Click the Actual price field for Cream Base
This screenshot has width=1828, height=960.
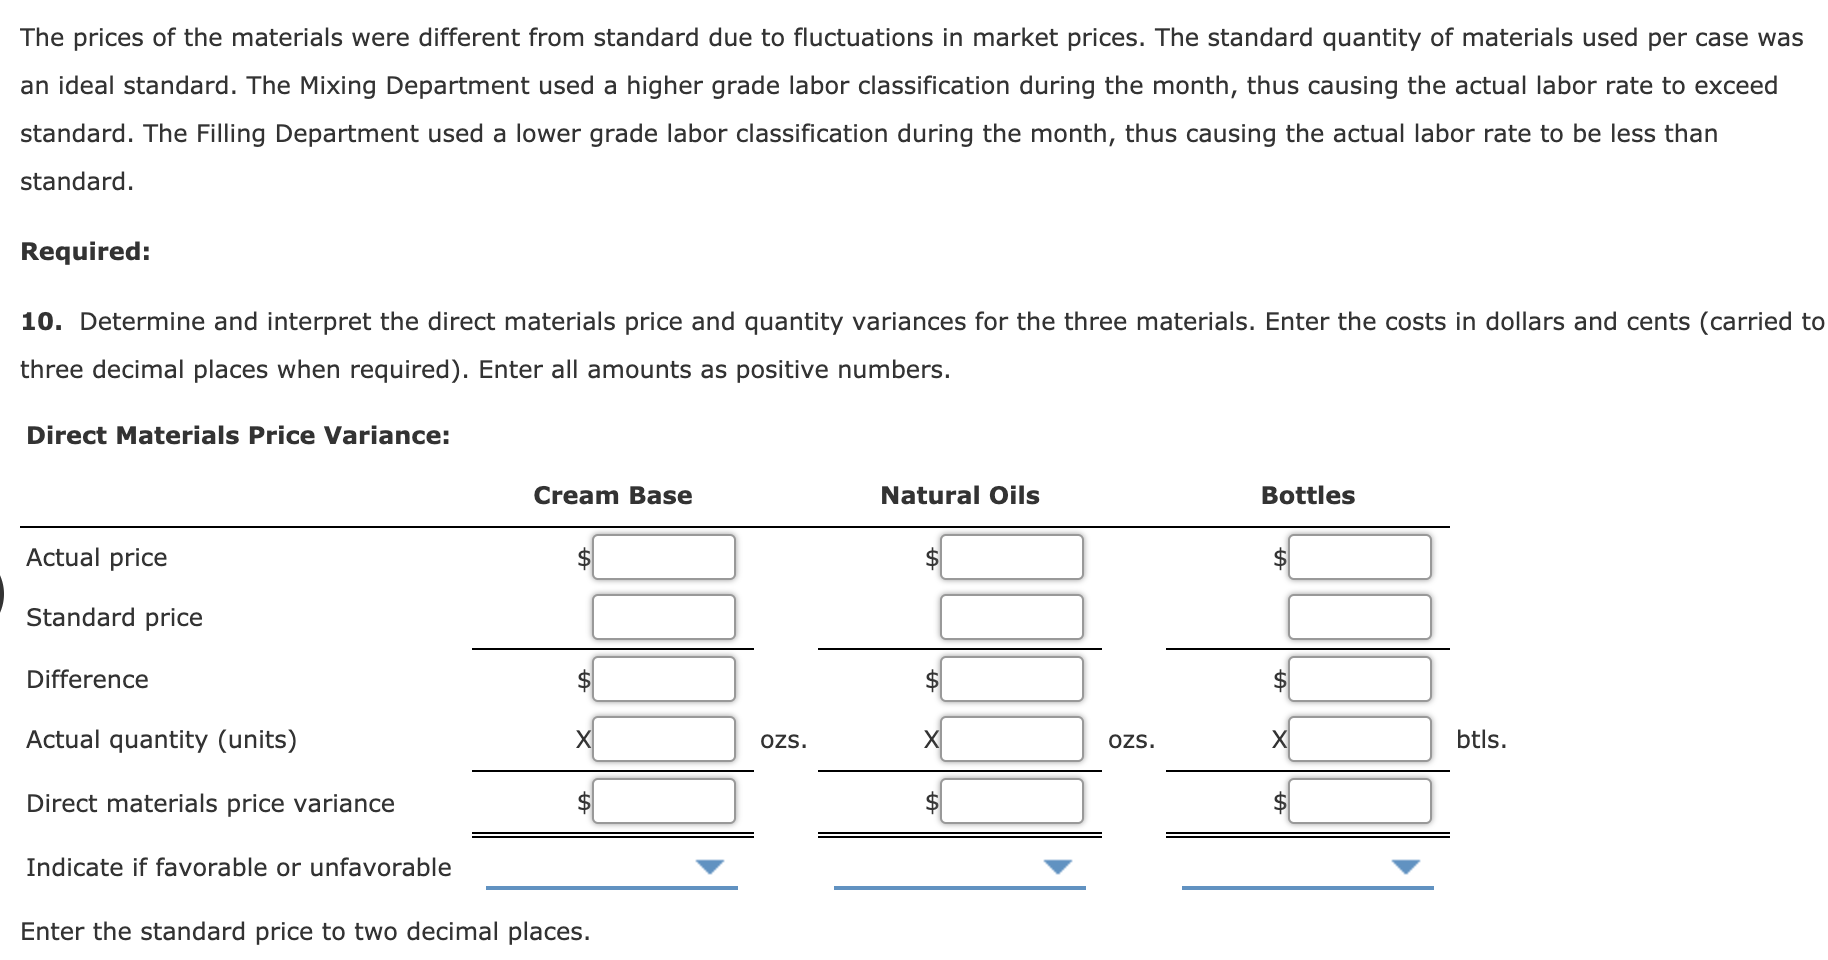tap(663, 557)
